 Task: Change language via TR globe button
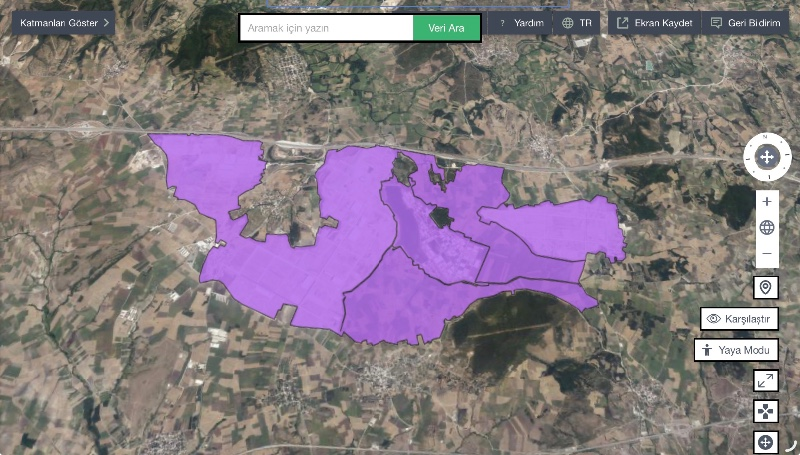[577, 23]
